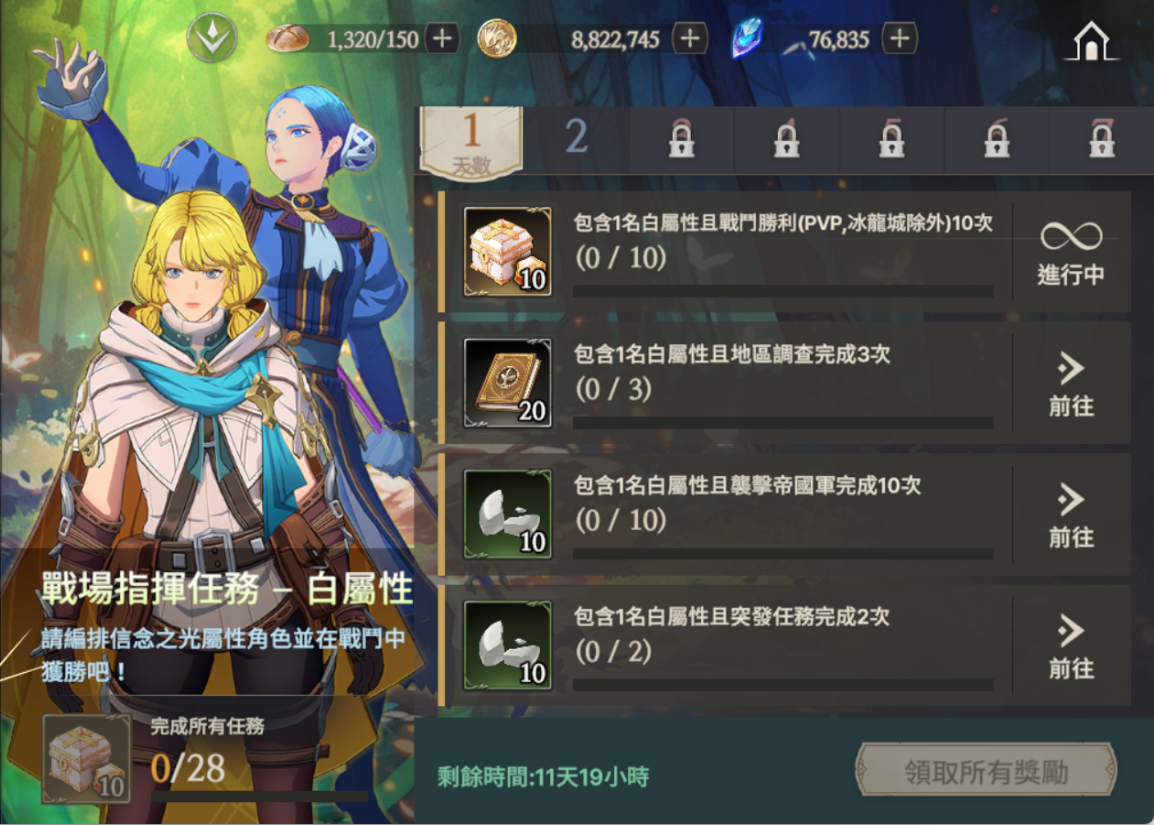Select the Day 1 天數 tab

tap(471, 142)
